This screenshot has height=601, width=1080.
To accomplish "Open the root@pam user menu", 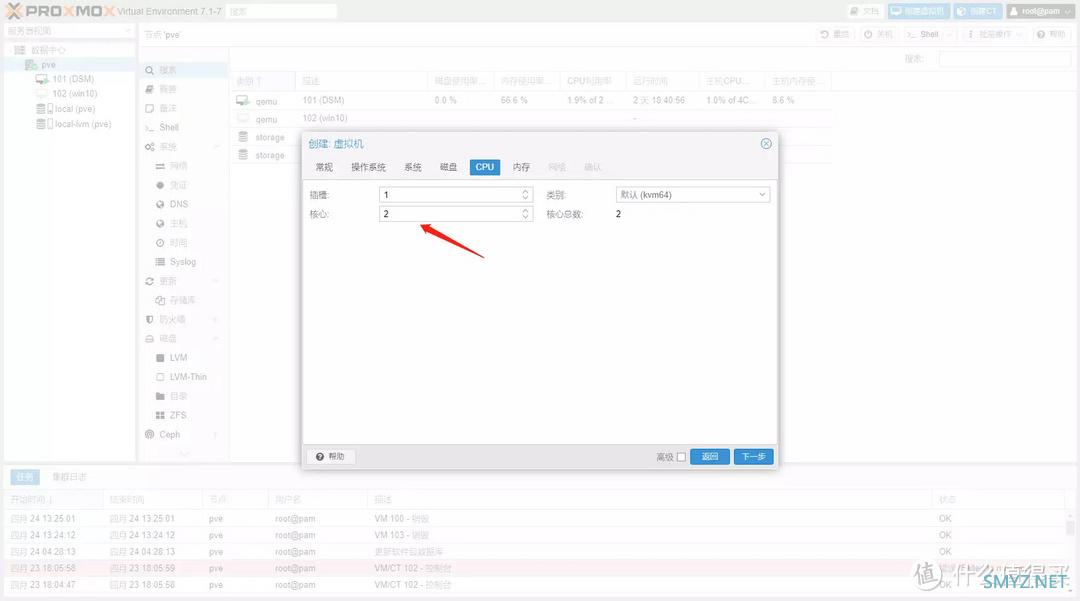I will coord(1040,11).
